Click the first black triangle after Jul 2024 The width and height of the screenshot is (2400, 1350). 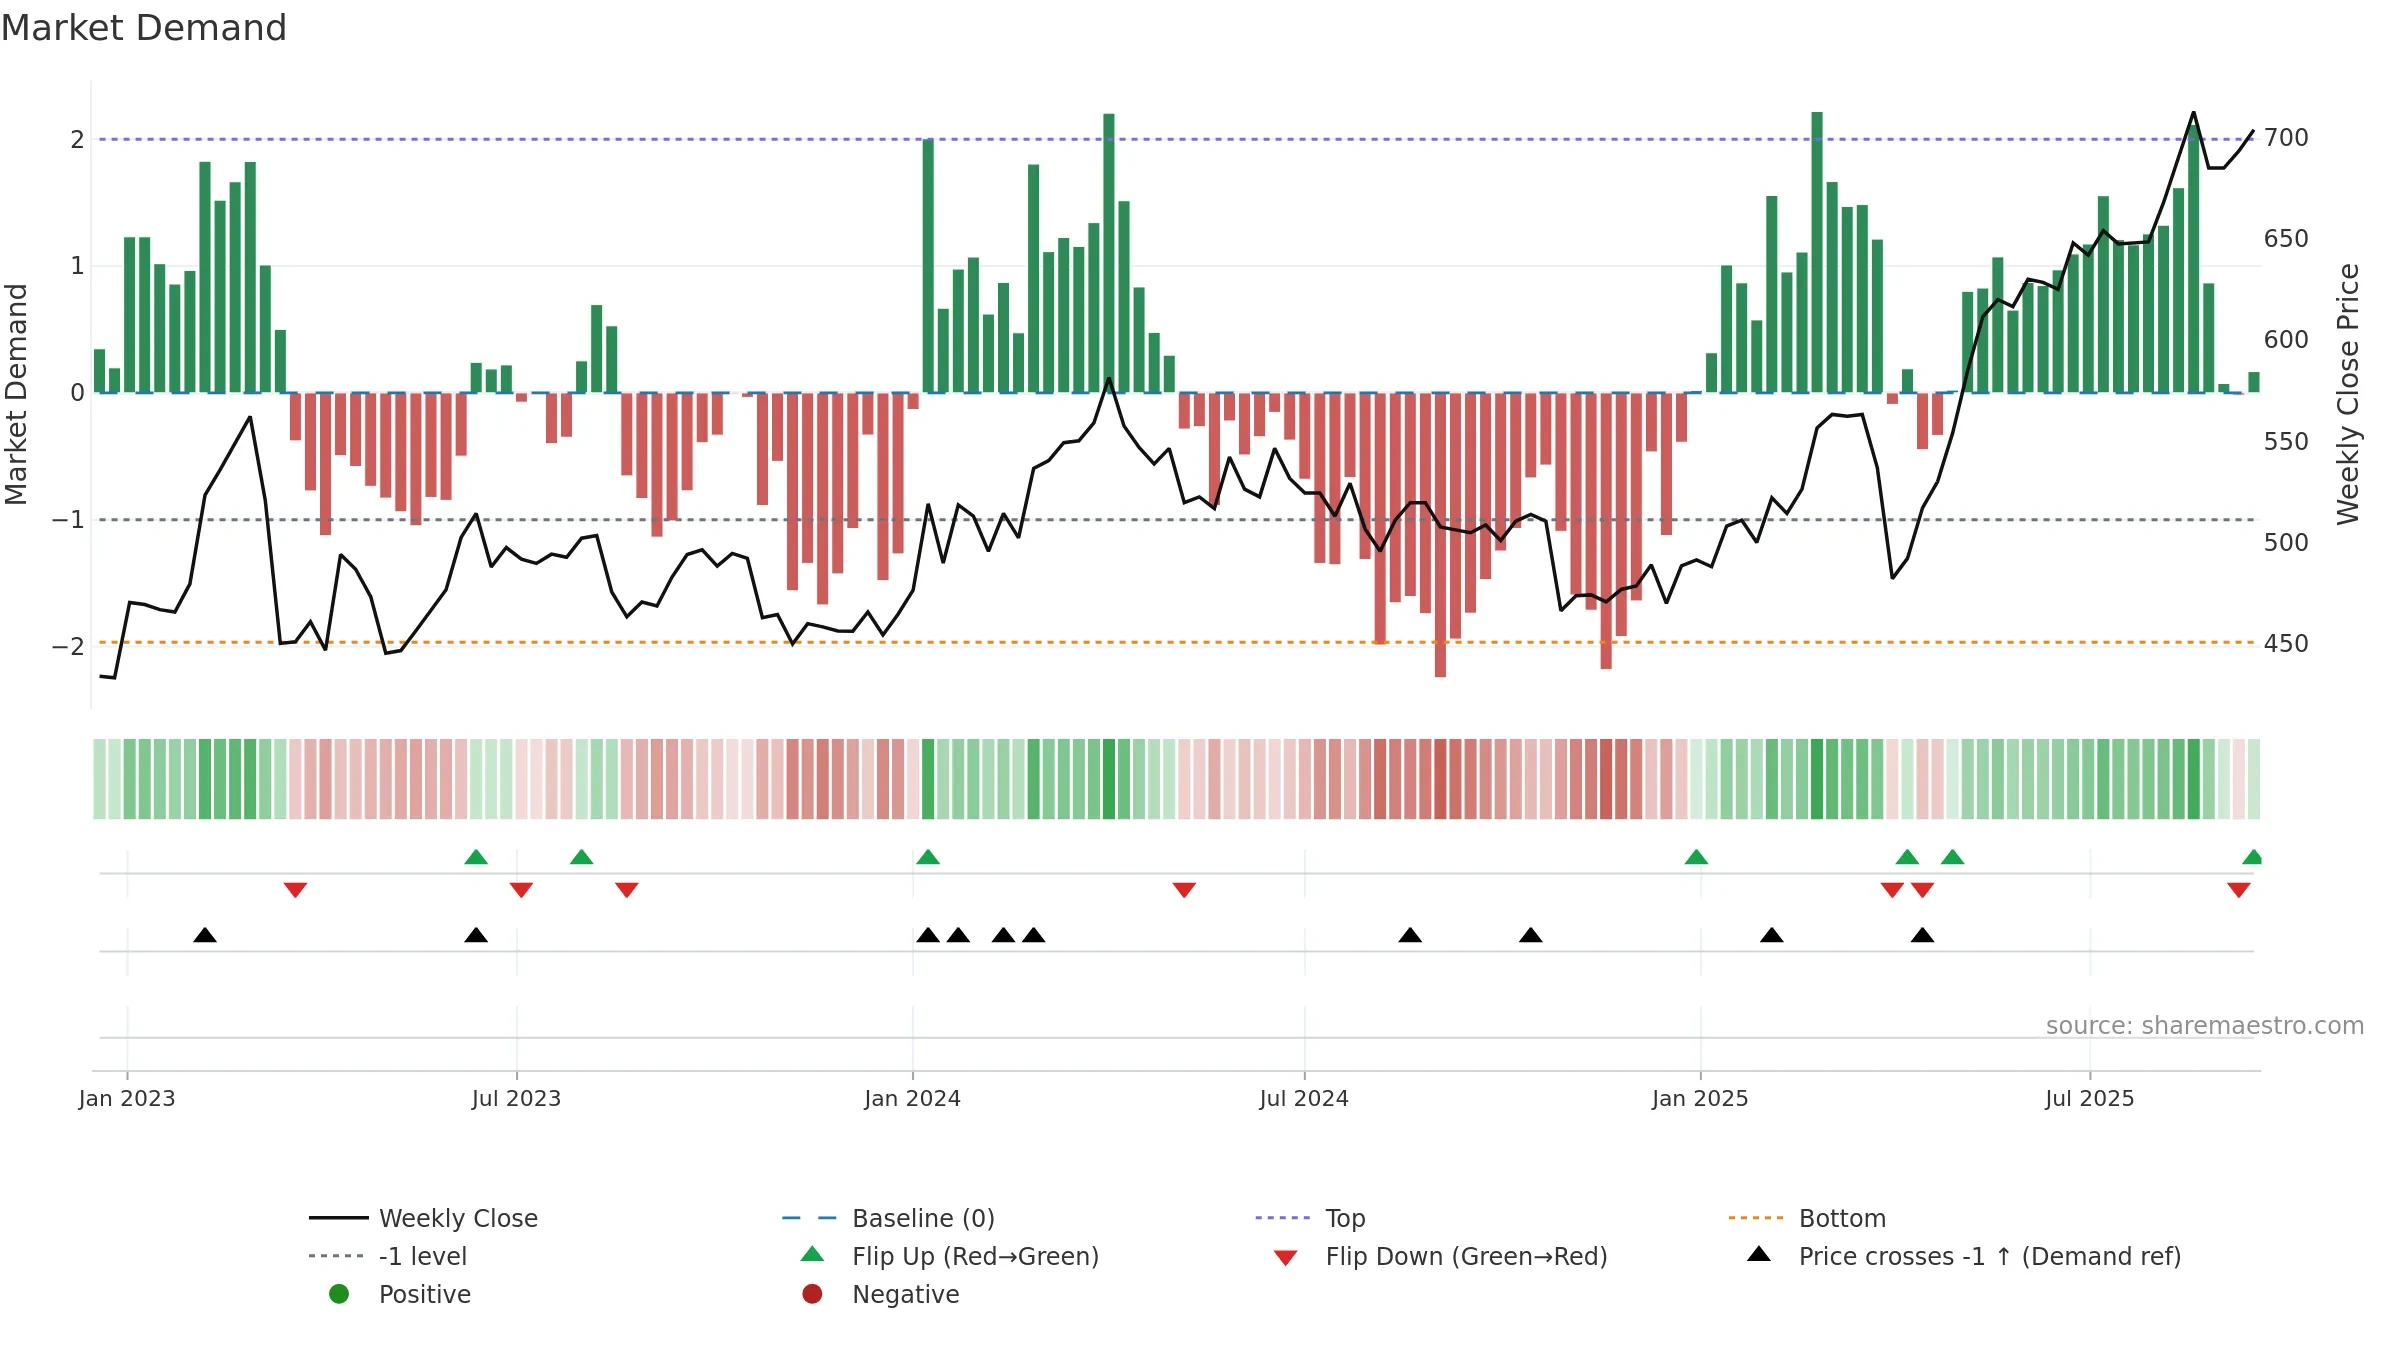[1410, 935]
